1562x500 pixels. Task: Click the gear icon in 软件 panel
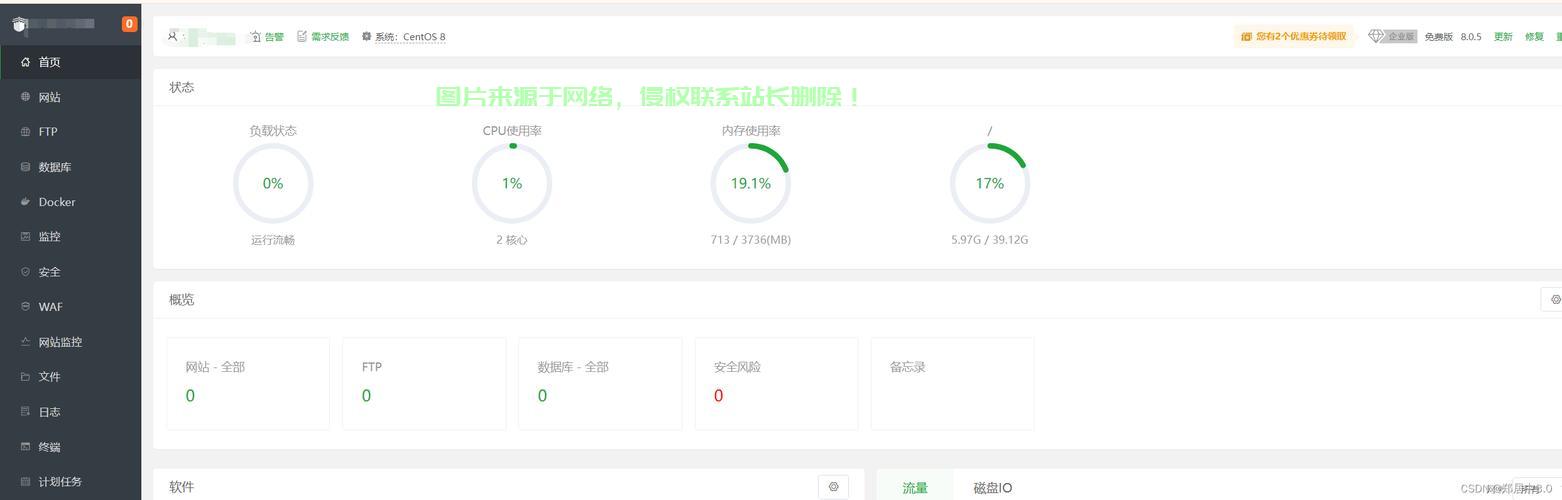coord(833,487)
